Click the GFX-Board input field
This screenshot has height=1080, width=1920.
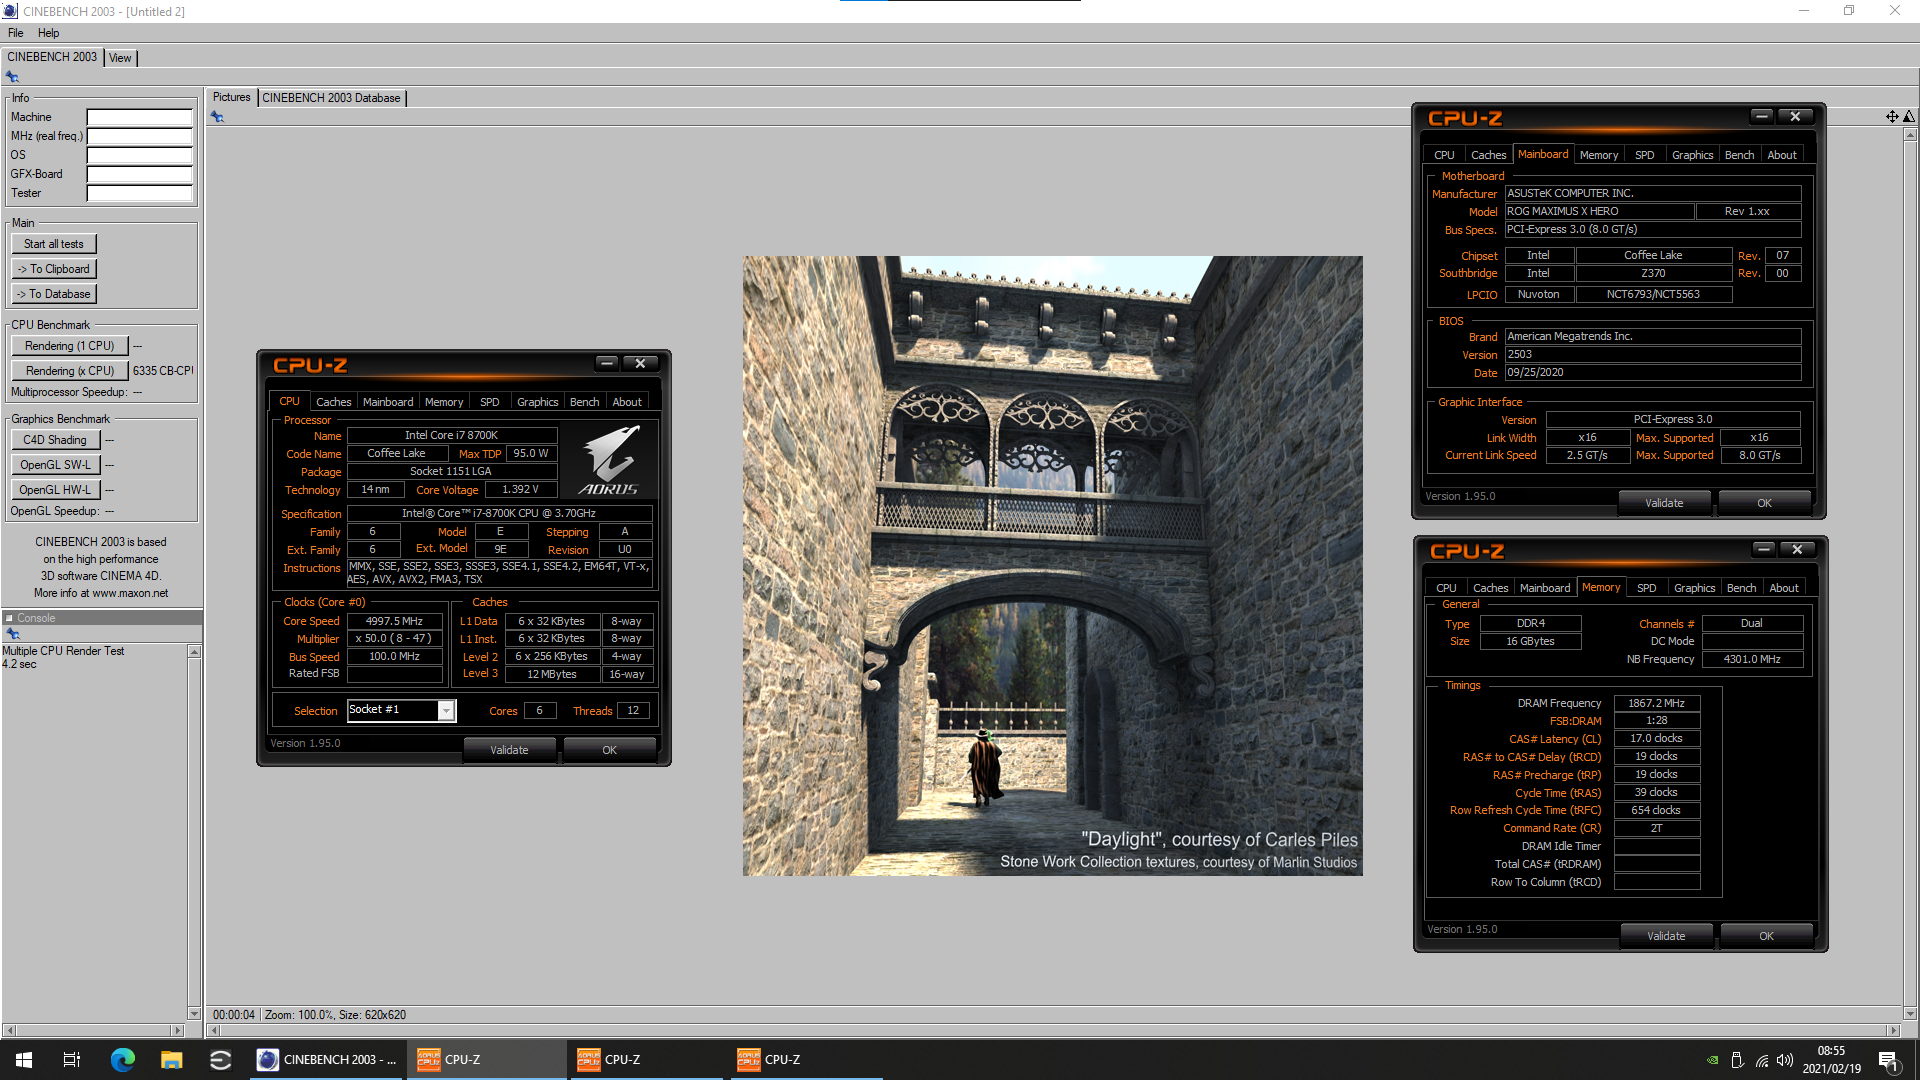[x=139, y=174]
